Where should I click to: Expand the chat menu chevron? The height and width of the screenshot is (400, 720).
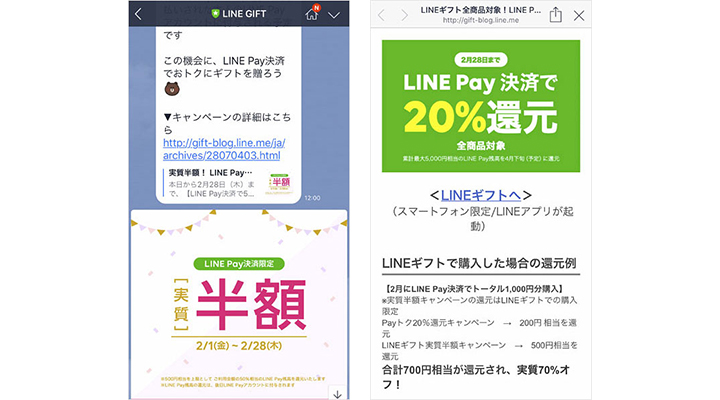click(x=334, y=15)
